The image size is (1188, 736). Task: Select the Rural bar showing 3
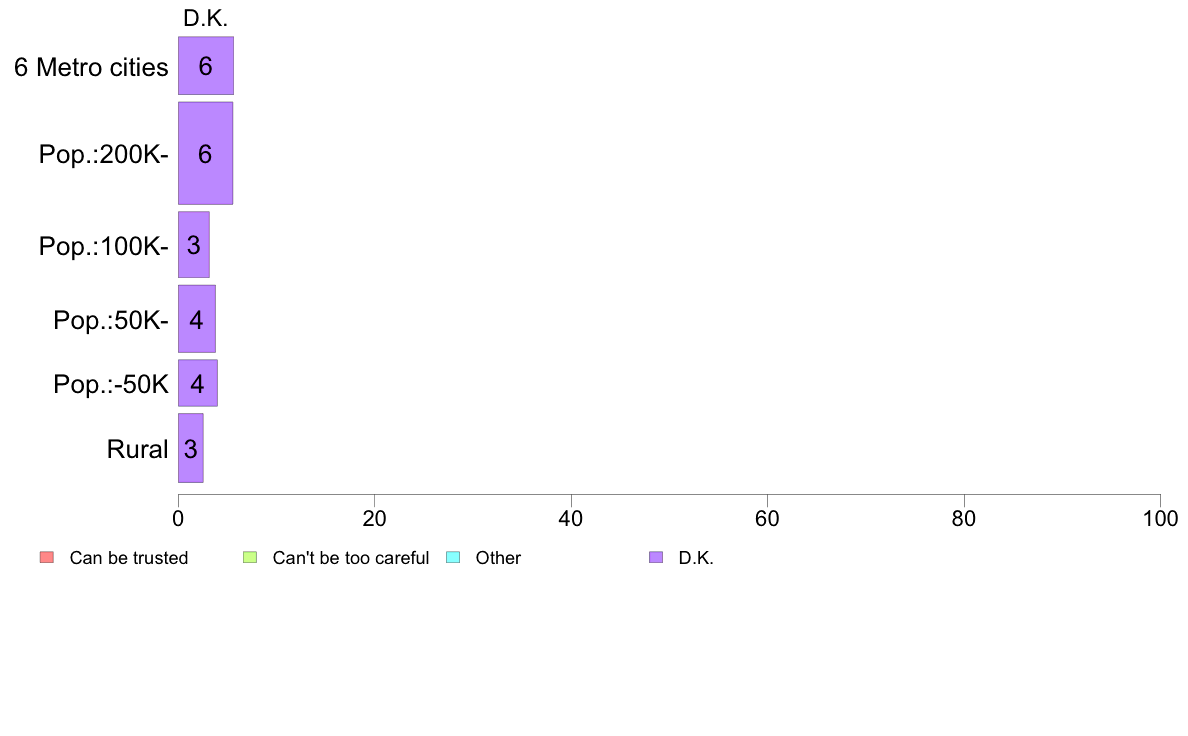(191, 449)
